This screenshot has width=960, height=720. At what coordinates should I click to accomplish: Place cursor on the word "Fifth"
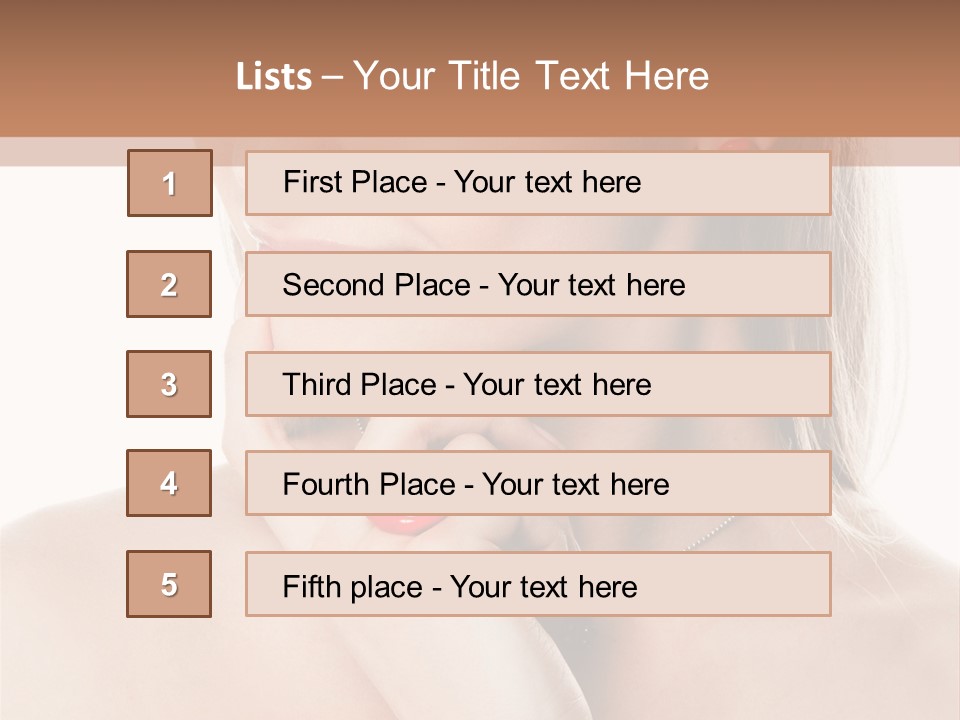point(310,586)
